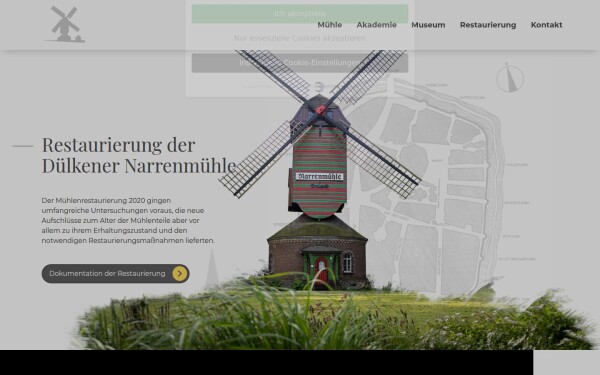Screen dimensions: 600x375
Task: Open the Kontakt page
Action: tap(546, 25)
